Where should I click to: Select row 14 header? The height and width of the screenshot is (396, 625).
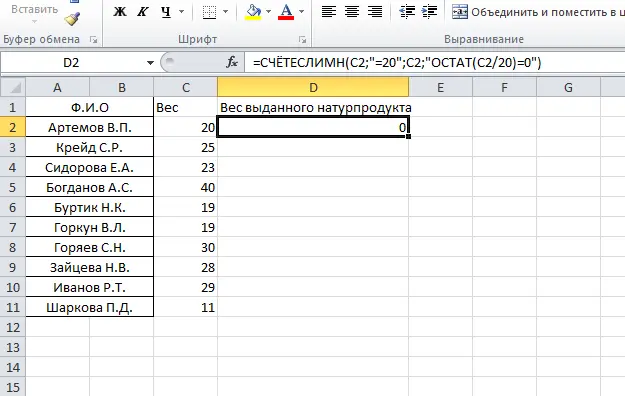(x=13, y=367)
